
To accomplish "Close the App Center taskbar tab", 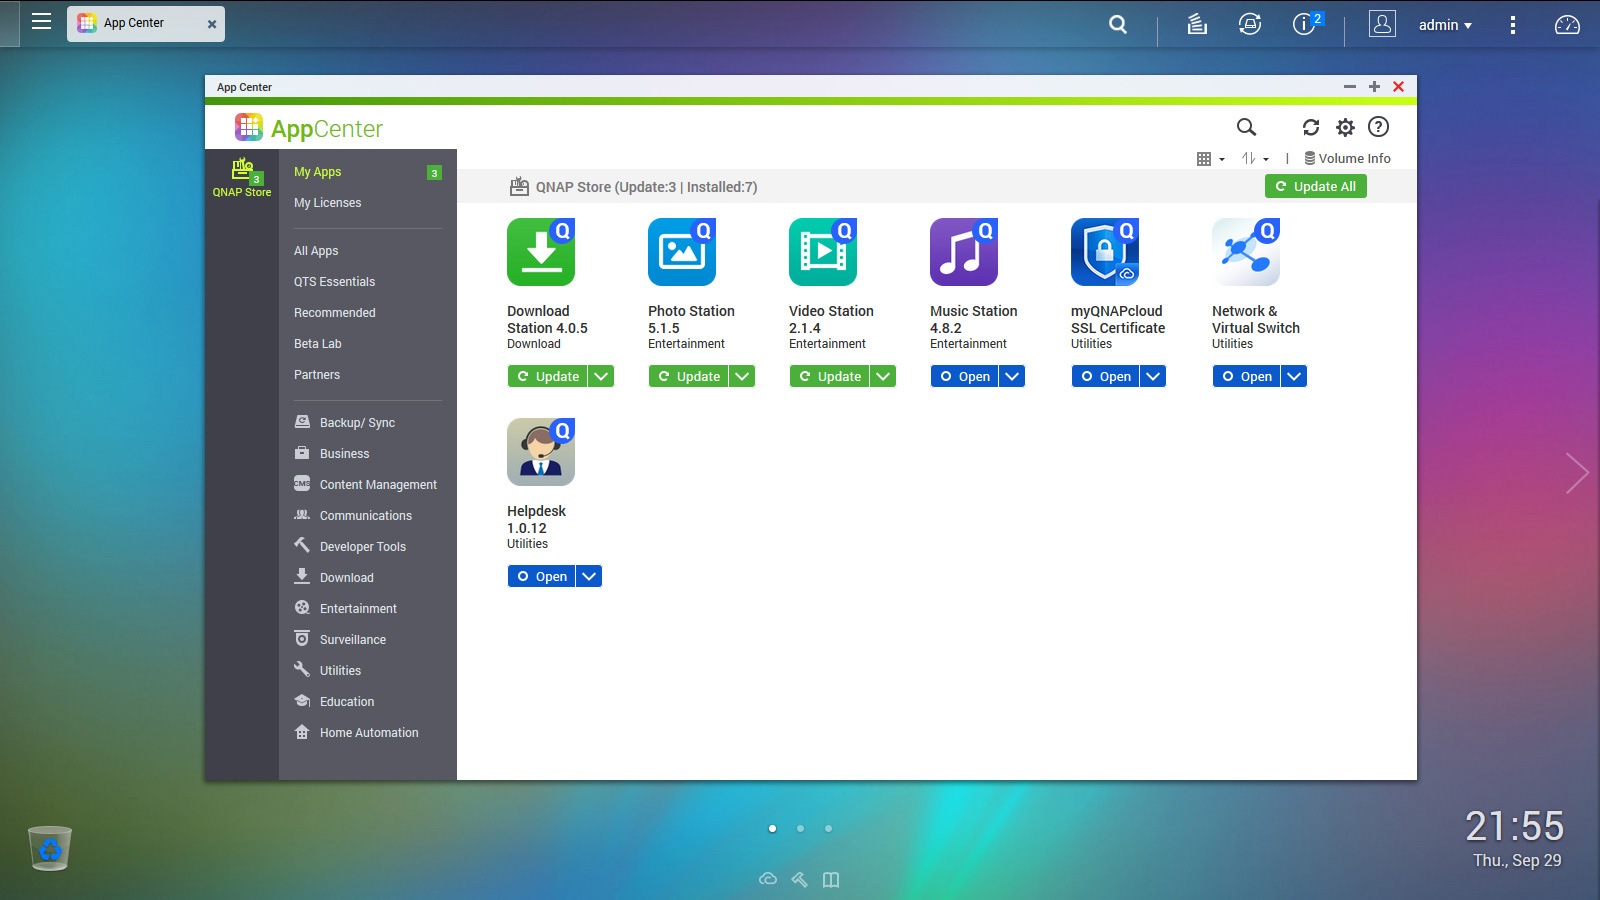I will (212, 24).
